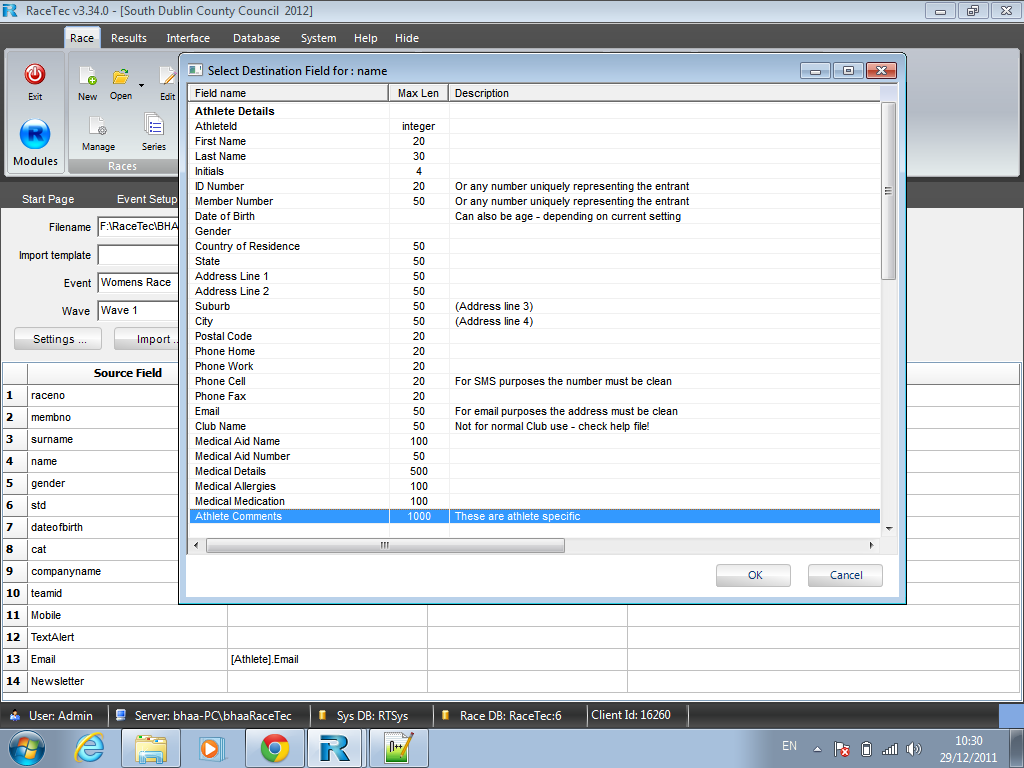This screenshot has height=768, width=1024.
Task: Select the Gender field row
Action: [534, 231]
